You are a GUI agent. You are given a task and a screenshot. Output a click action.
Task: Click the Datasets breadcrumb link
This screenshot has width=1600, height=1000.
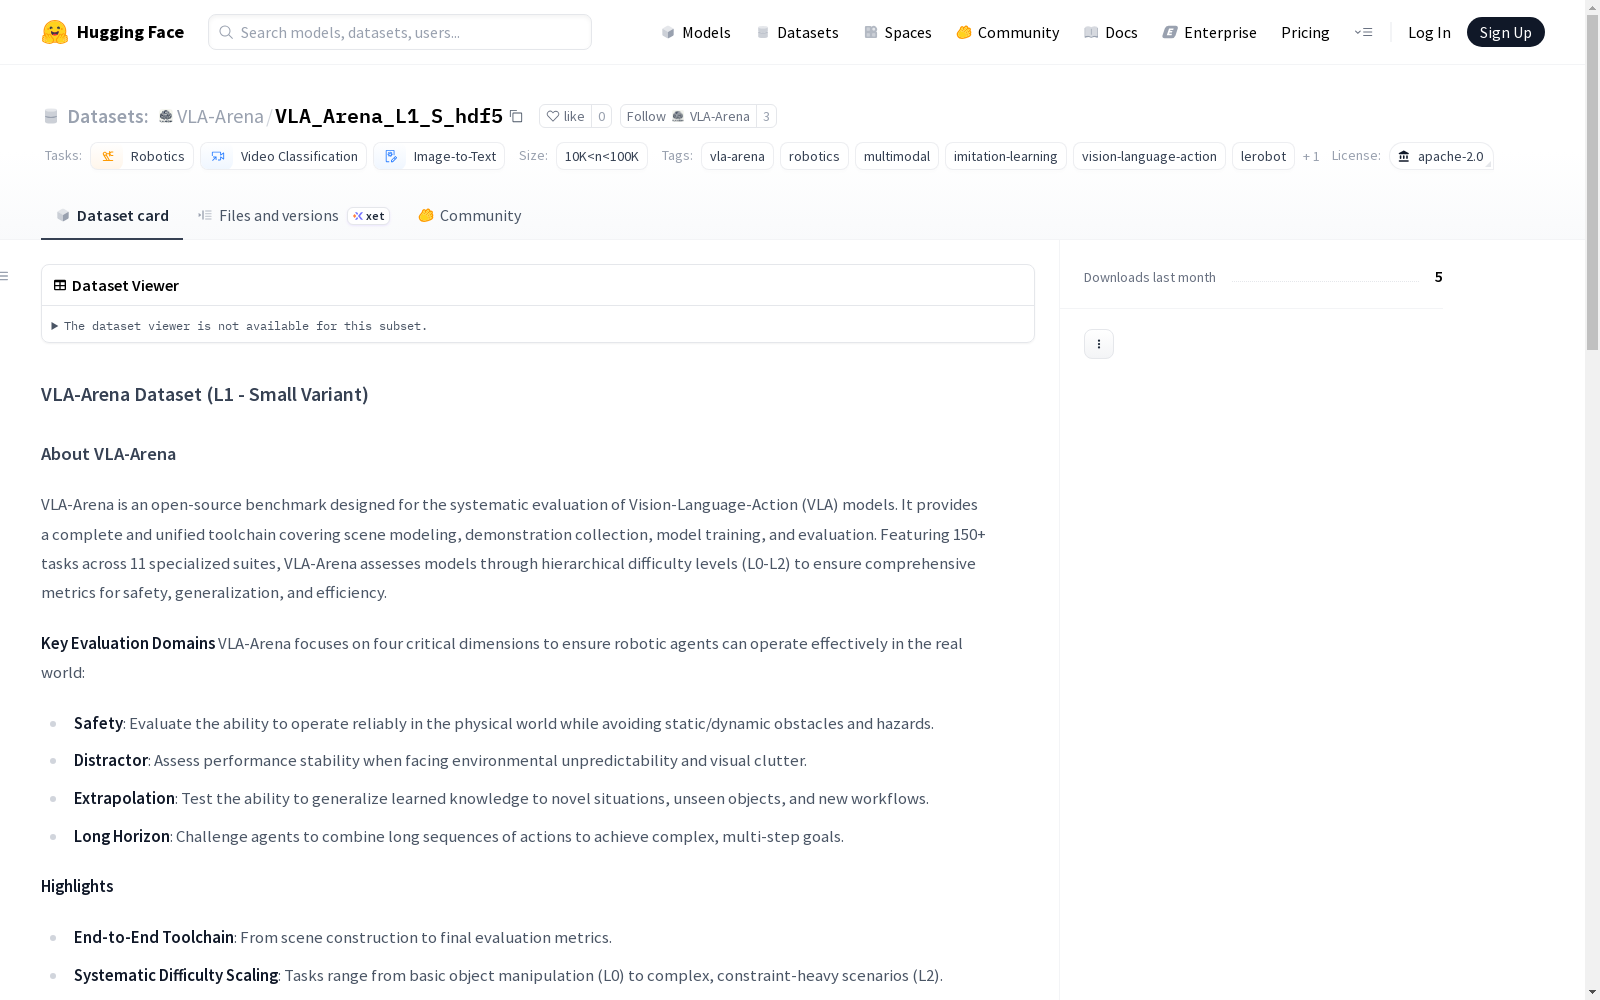point(107,116)
